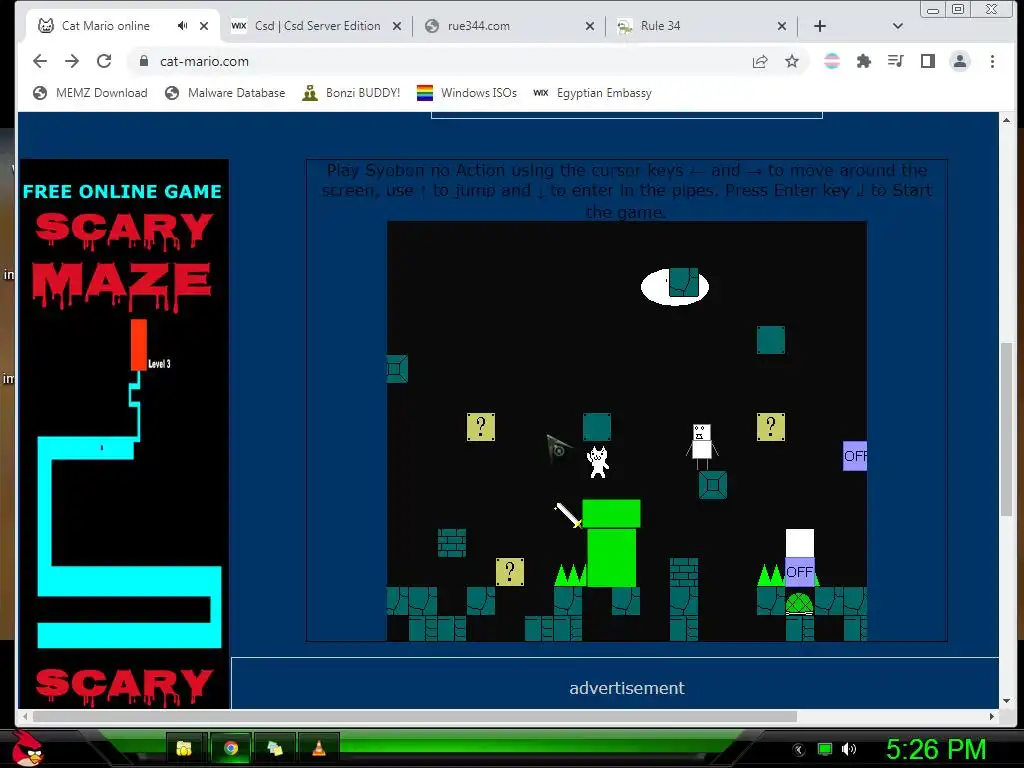This screenshot has width=1024, height=768.
Task: Open the Windows ISOs bookmark
Action: click(467, 93)
